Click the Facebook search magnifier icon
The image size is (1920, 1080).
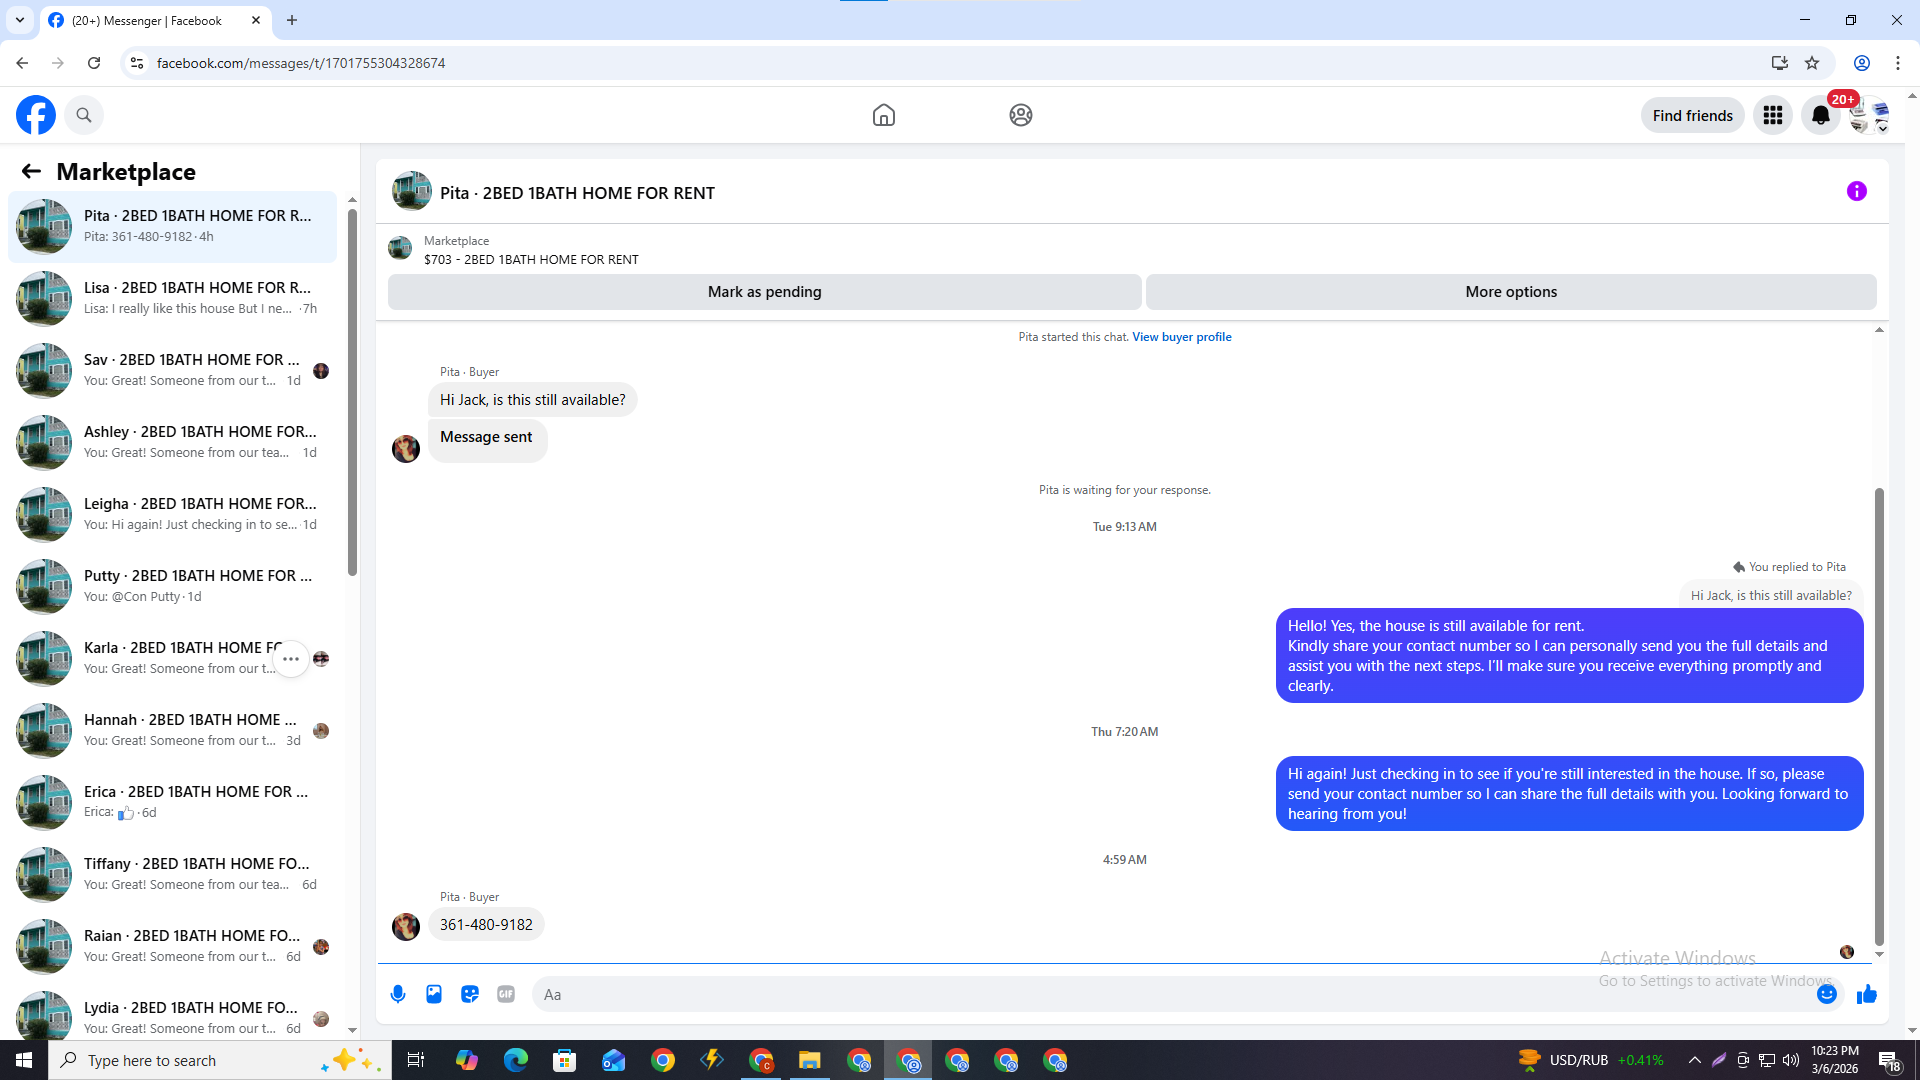tap(84, 116)
